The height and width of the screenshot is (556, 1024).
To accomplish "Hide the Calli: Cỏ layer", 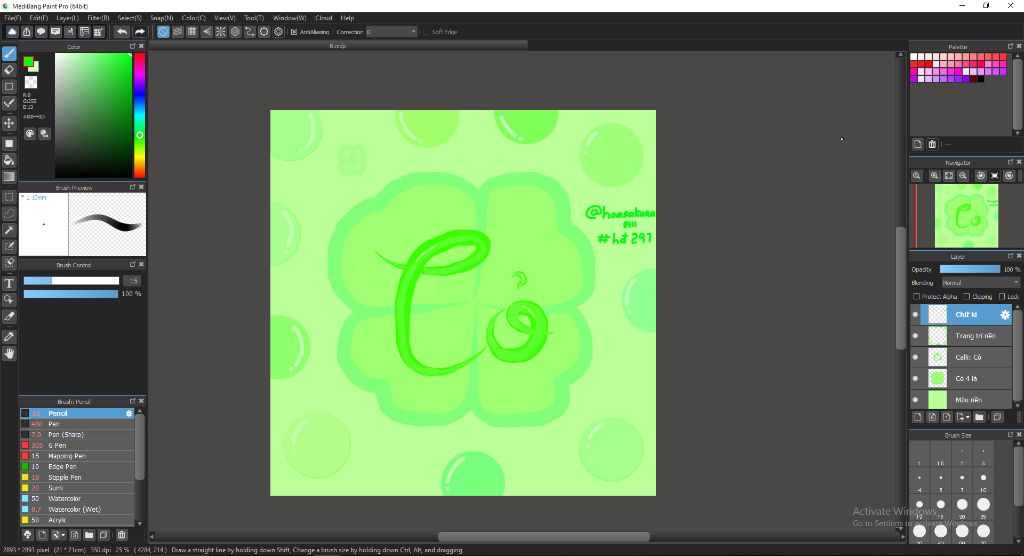I will click(x=915, y=357).
